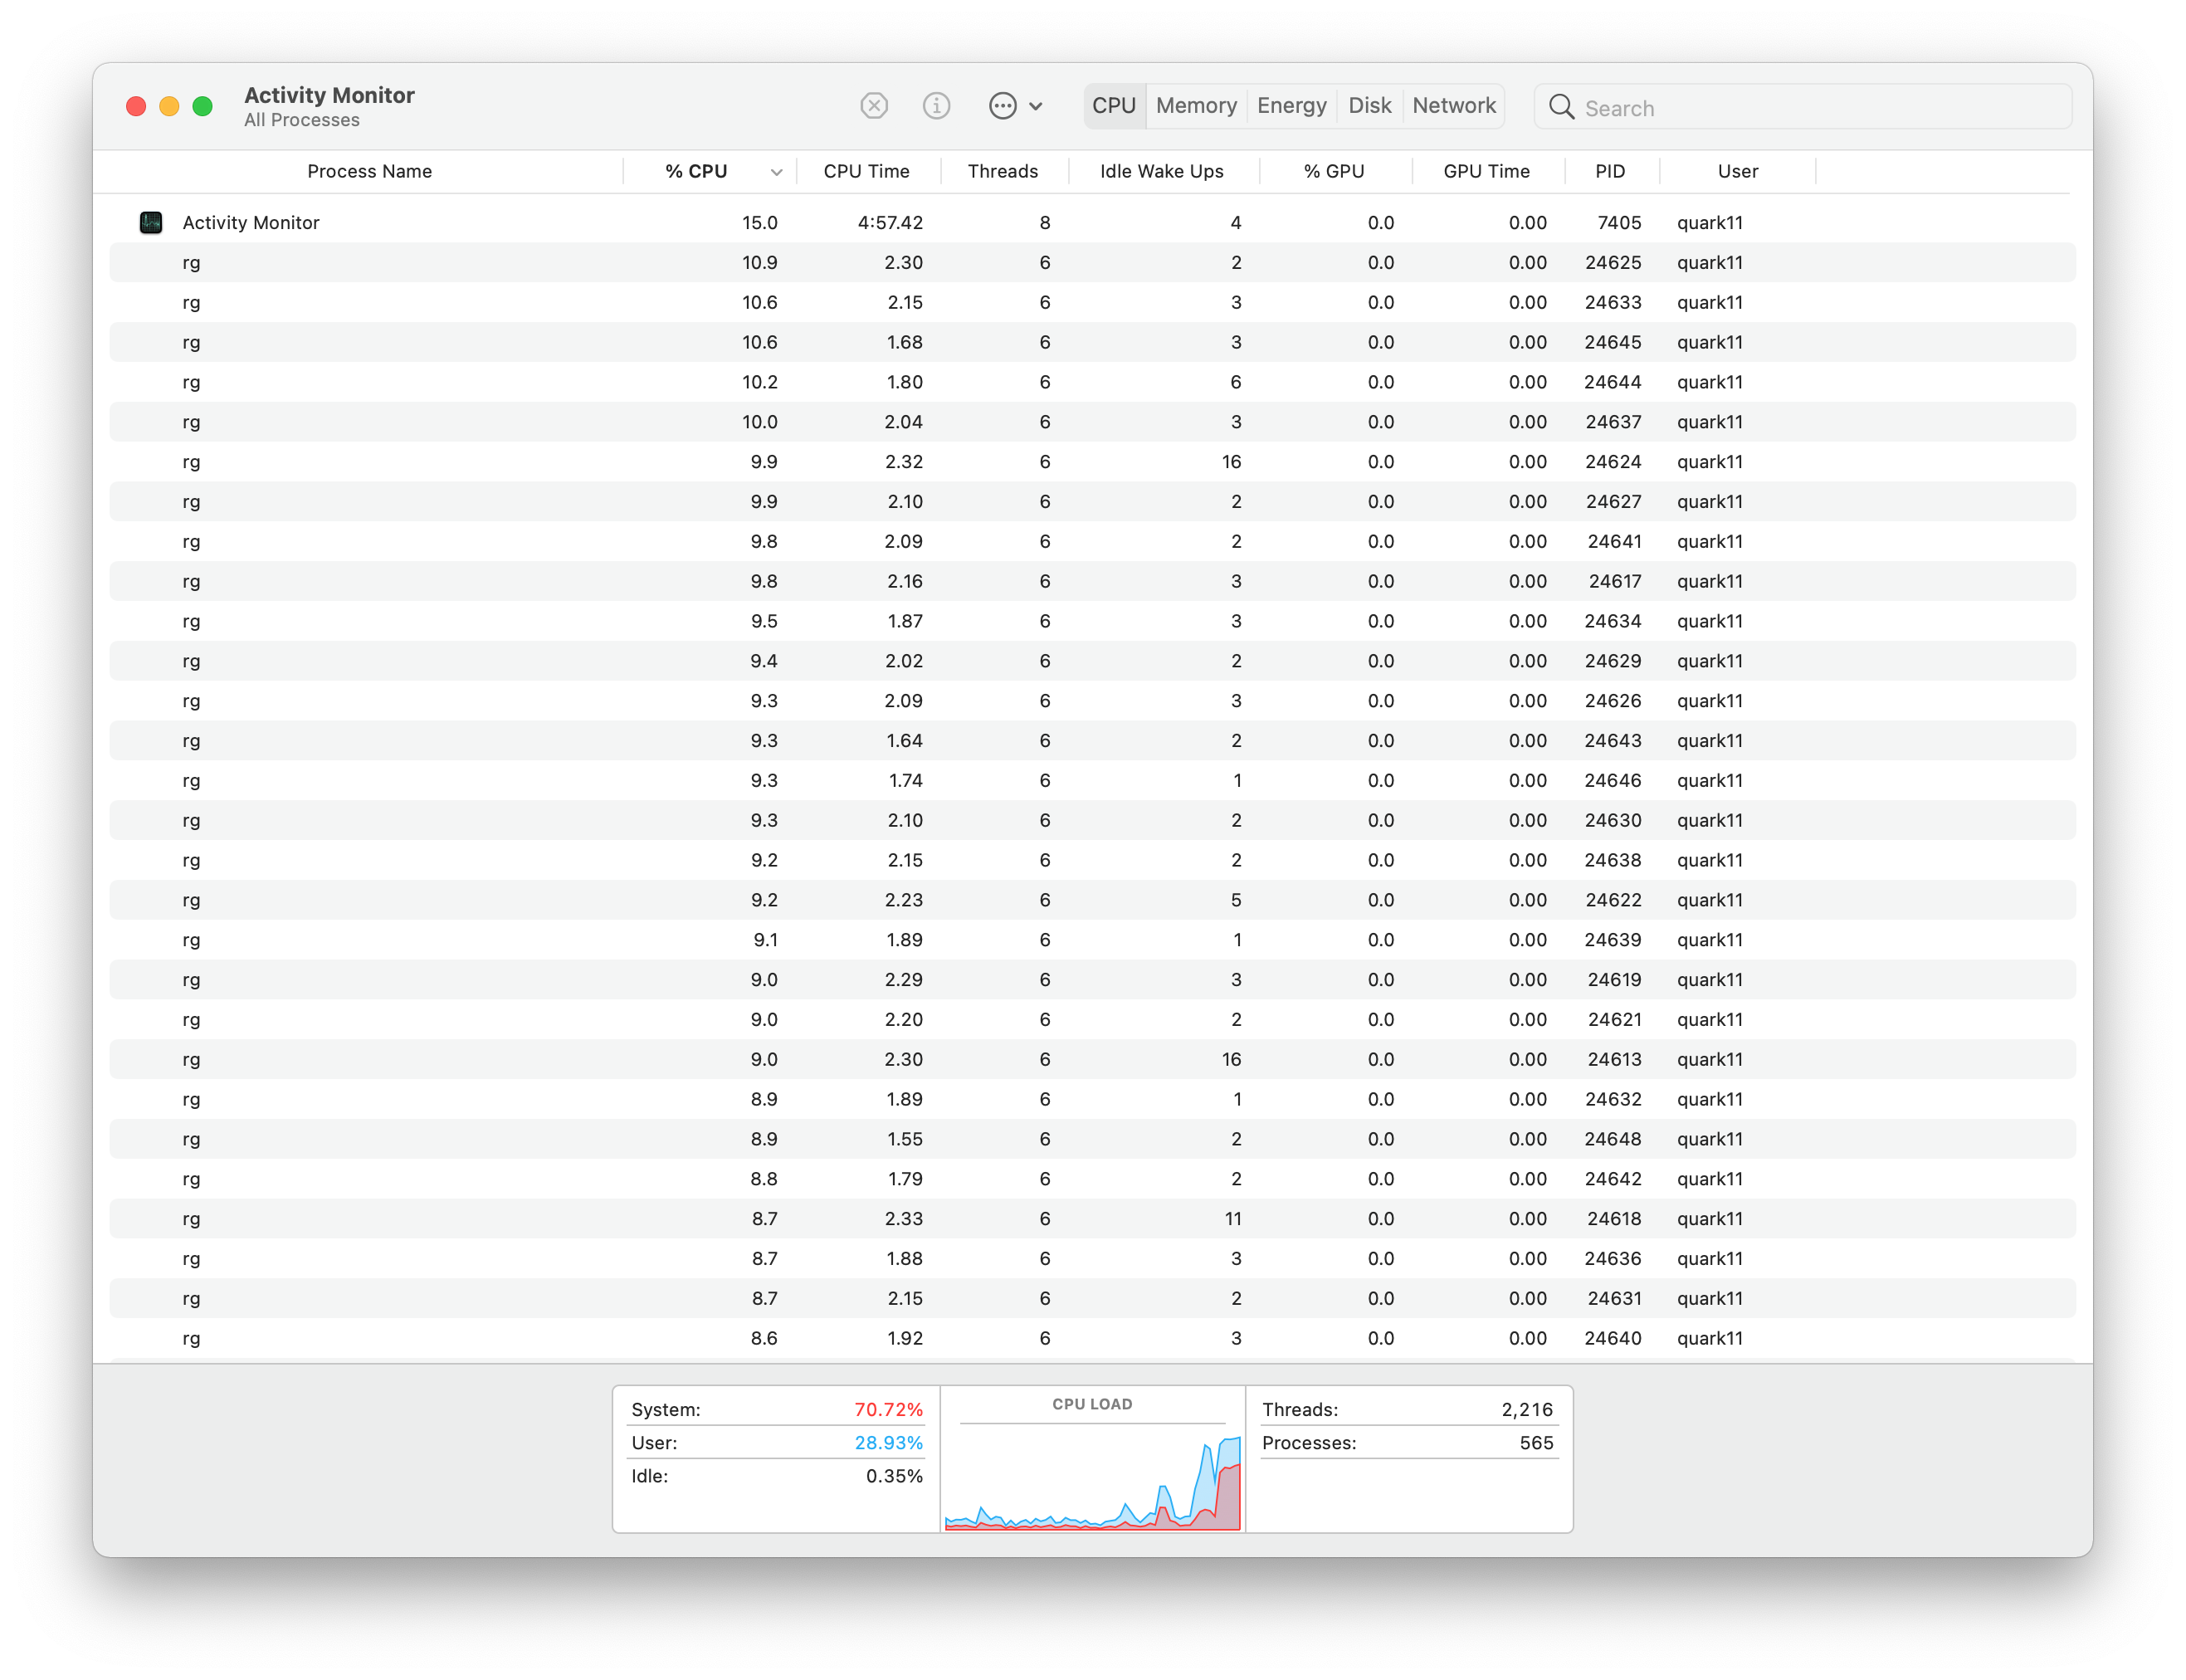Switch to the CPU tab
This screenshot has height=1680, width=2186.
coord(1113,106)
